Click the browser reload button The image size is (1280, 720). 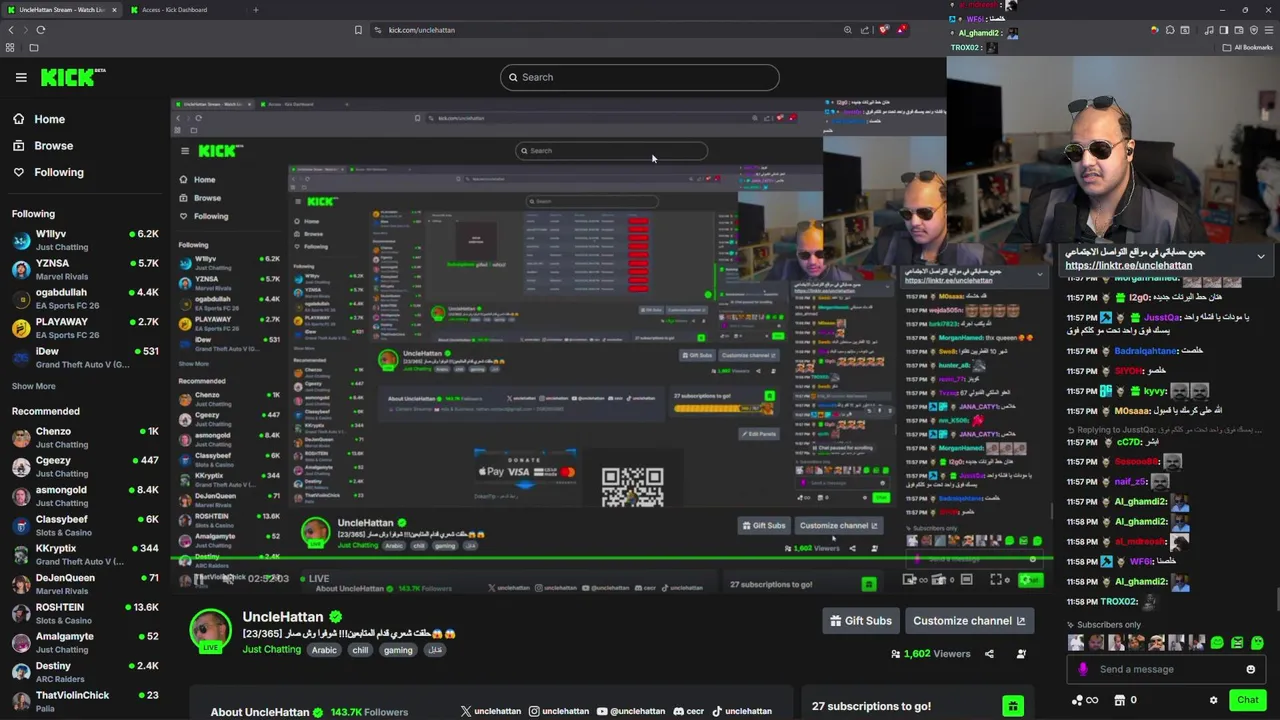tap(41, 30)
